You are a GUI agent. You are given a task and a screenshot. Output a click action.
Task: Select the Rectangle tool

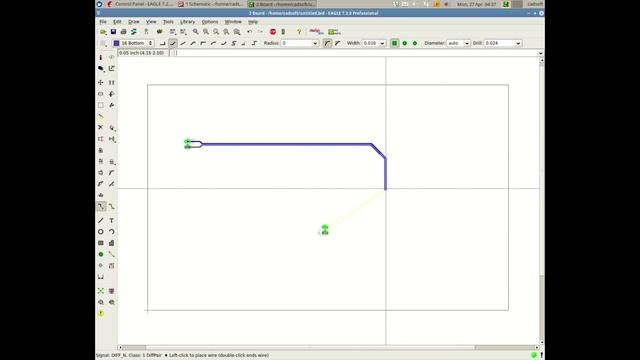[x=101, y=243]
